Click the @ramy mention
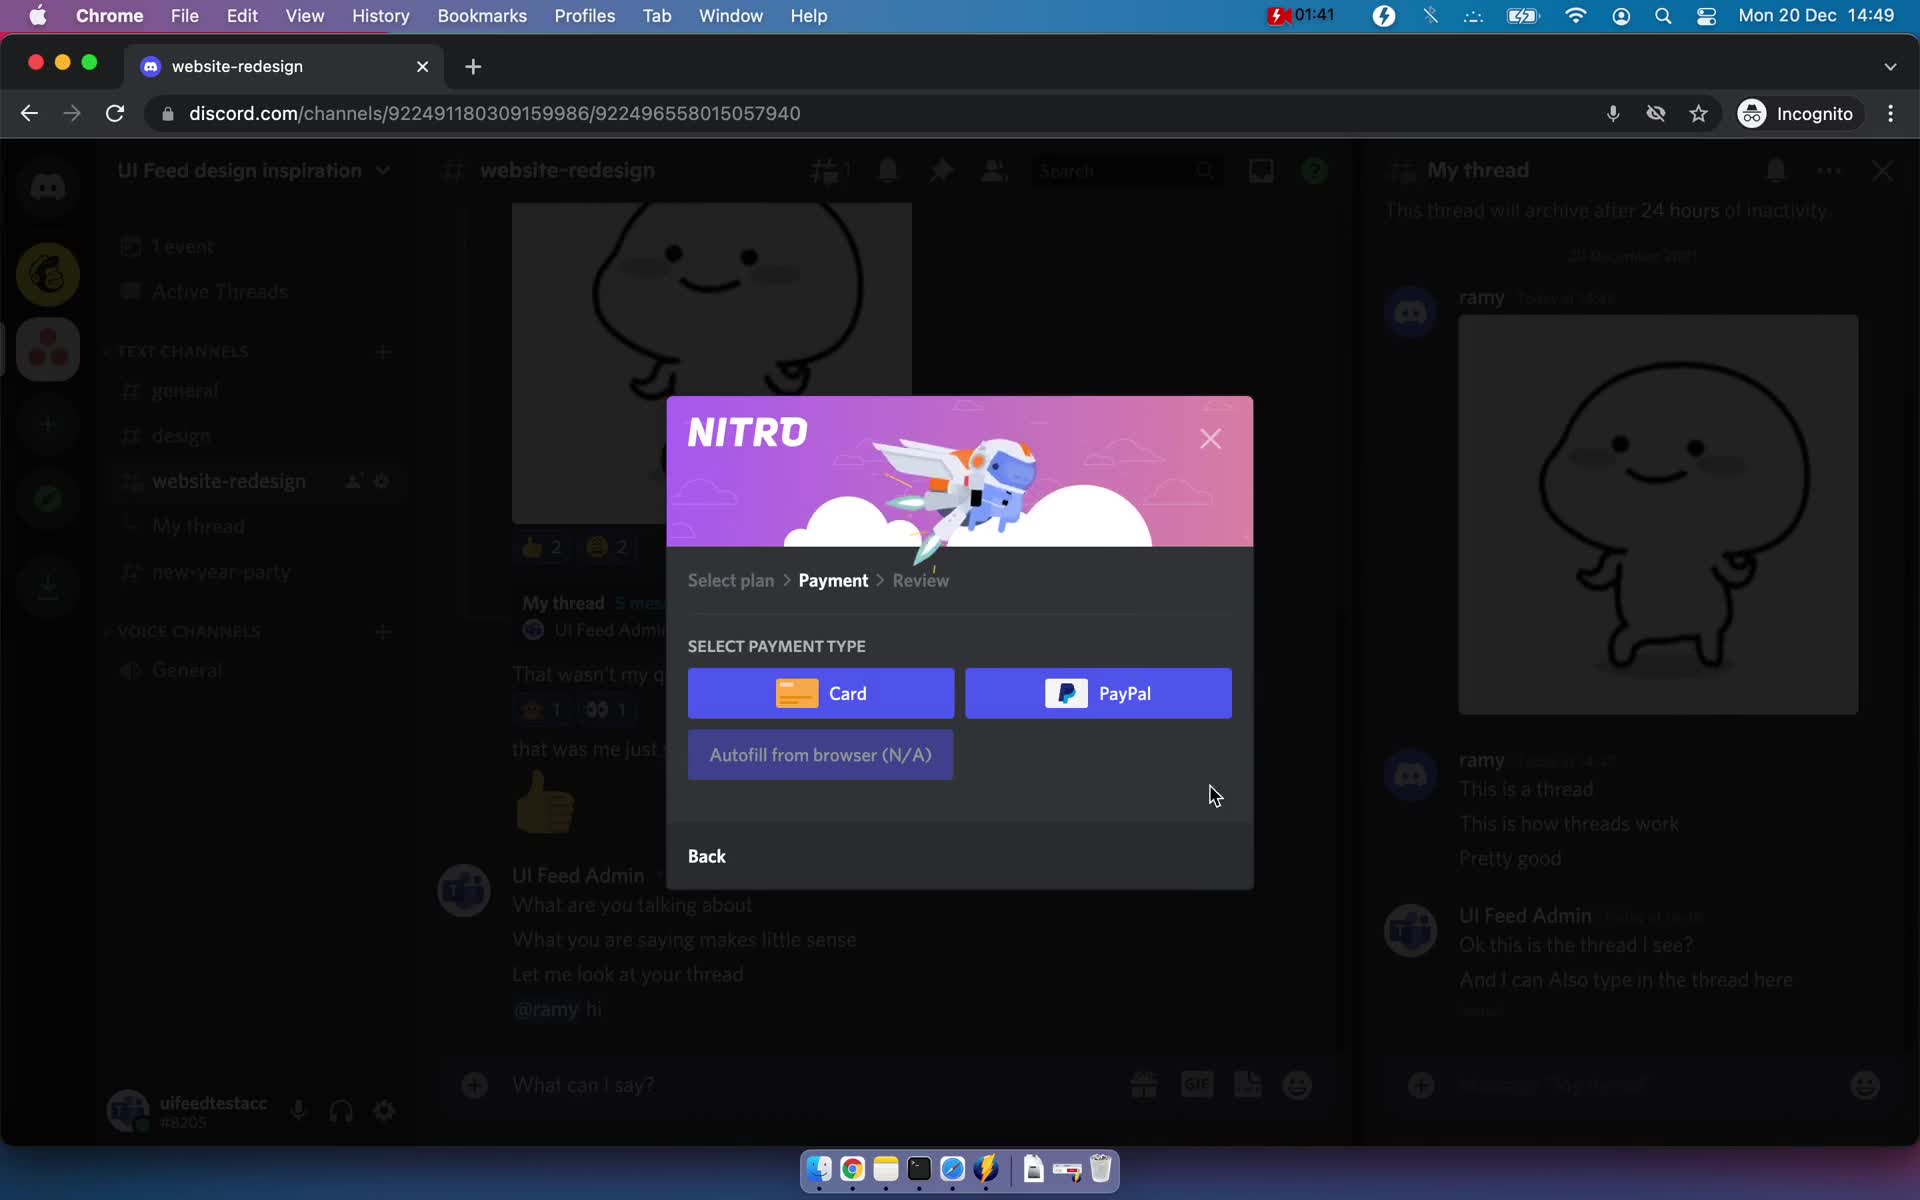Viewport: 1920px width, 1200px height. [546, 1009]
